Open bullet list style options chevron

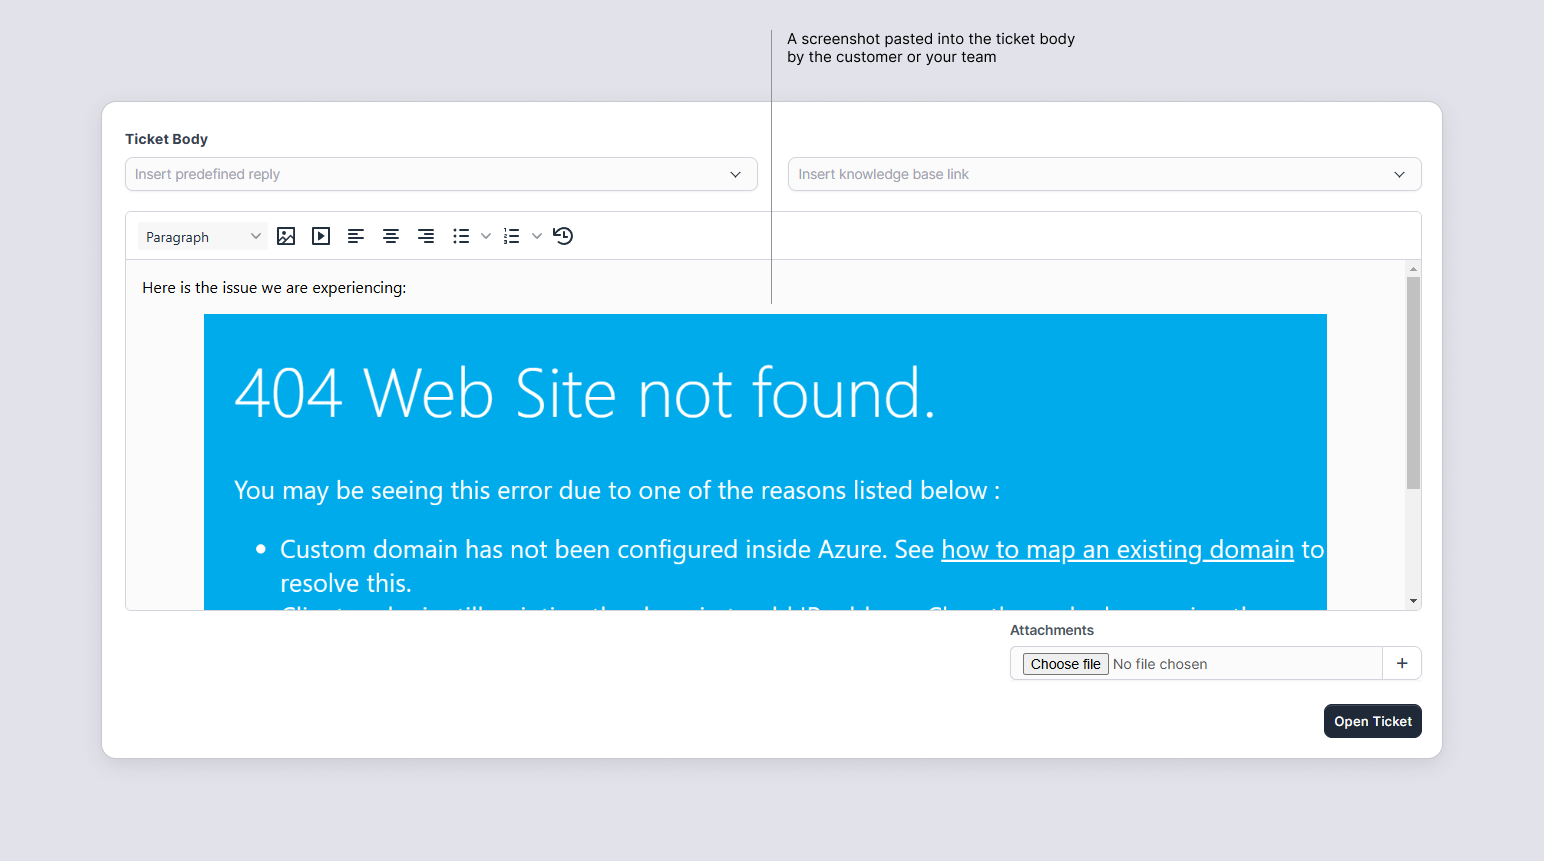(486, 236)
